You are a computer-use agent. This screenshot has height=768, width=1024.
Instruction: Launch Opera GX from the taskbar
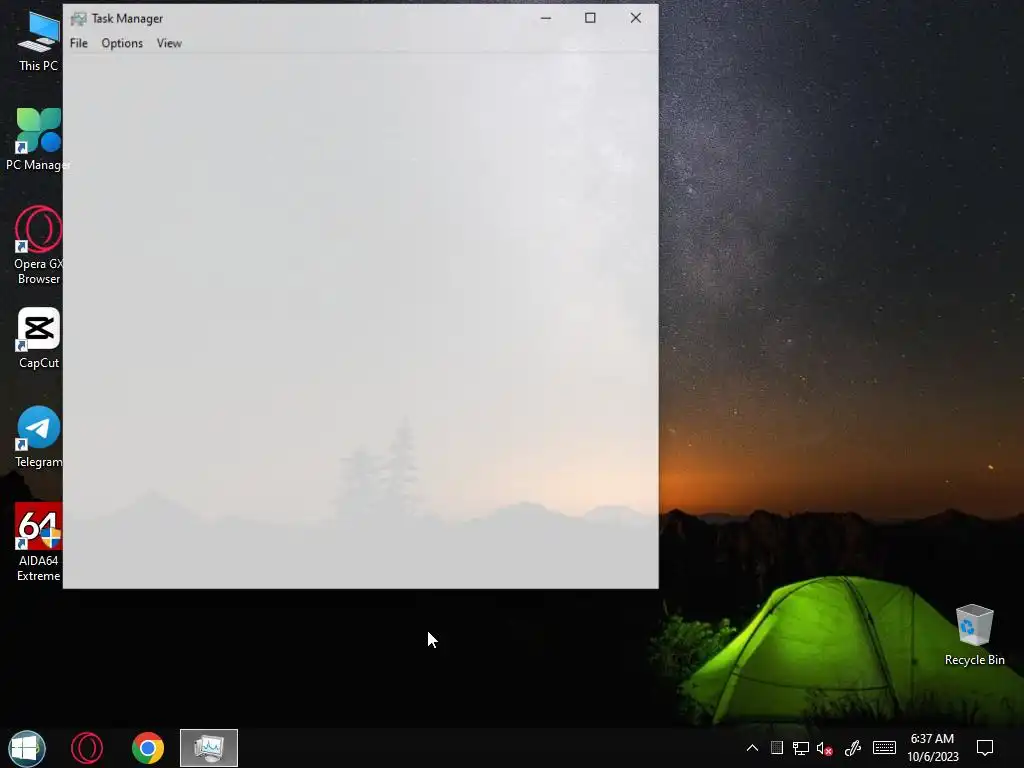point(87,748)
